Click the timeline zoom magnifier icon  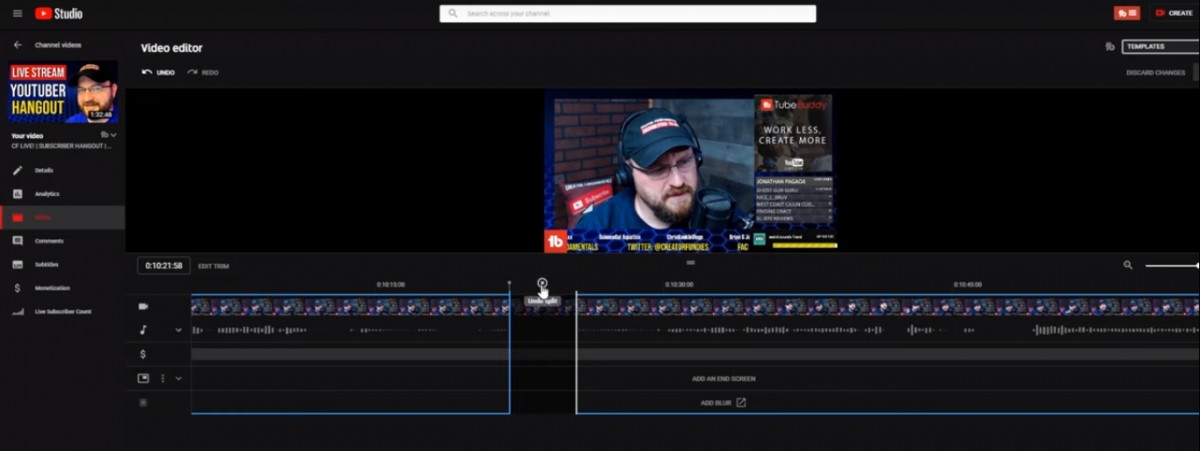(x=1128, y=265)
